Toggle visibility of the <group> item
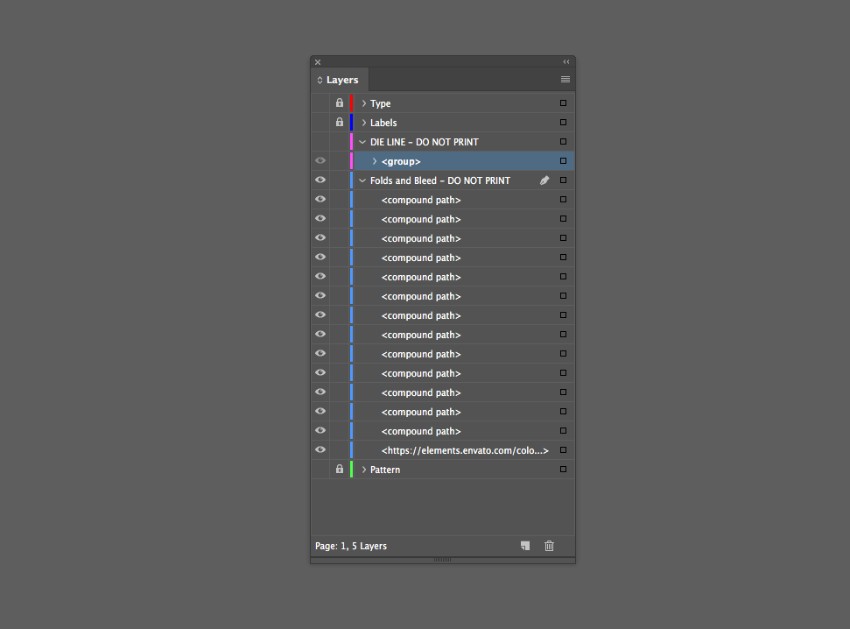The image size is (850, 629). tap(320, 161)
